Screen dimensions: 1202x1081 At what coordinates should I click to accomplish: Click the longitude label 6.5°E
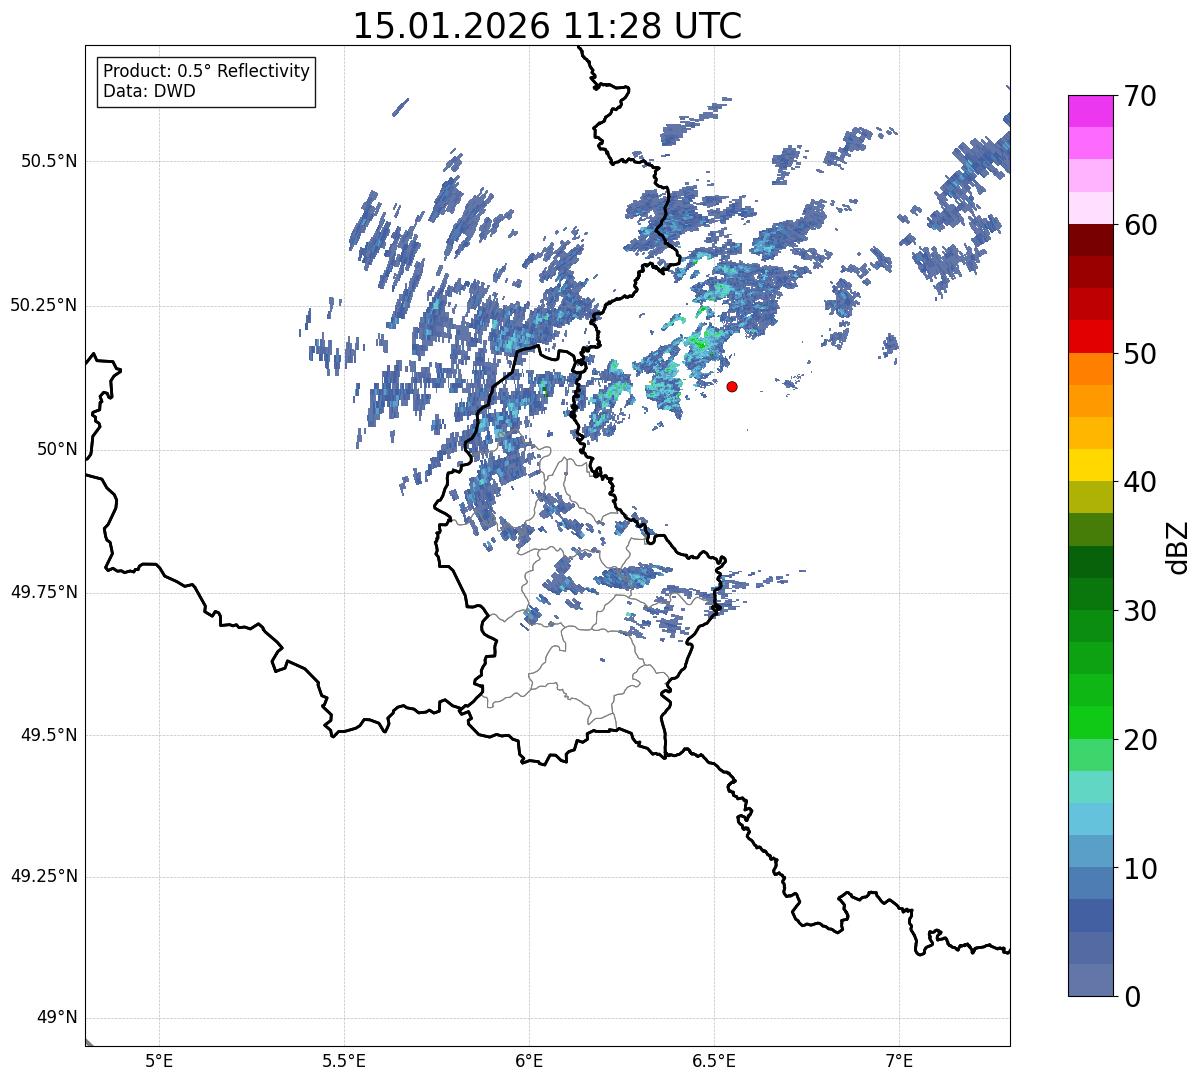714,1061
